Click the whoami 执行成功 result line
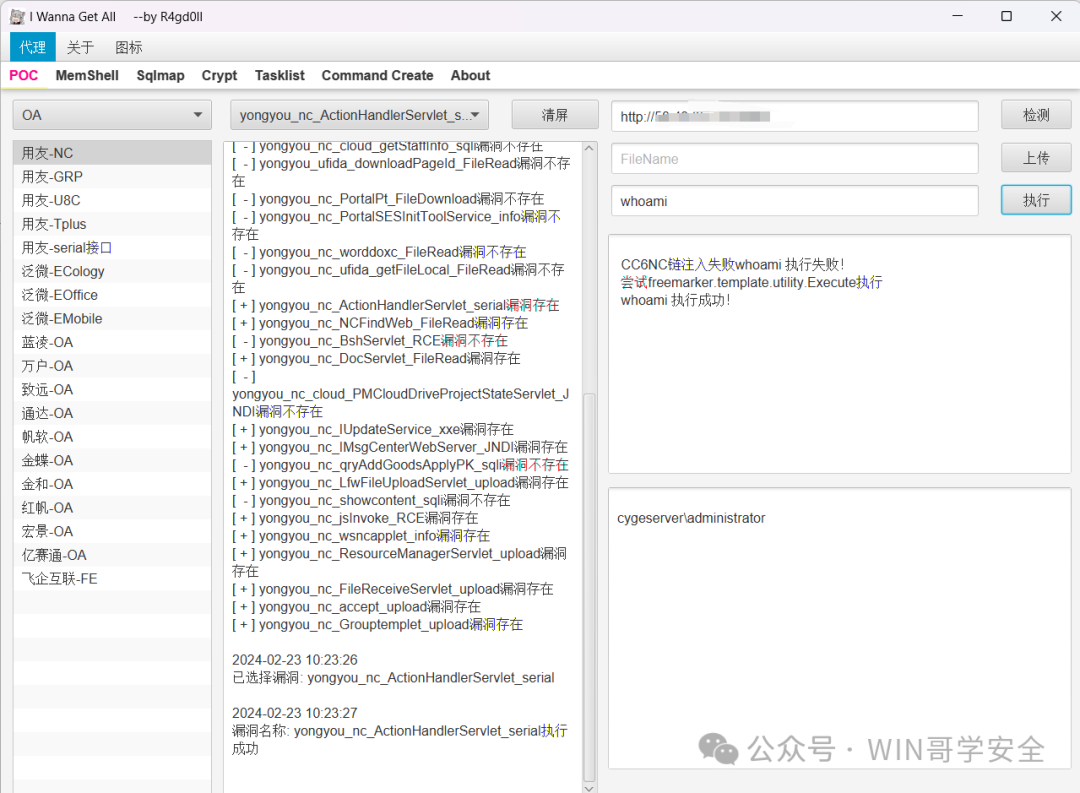This screenshot has height=793, width=1080. 675,300
